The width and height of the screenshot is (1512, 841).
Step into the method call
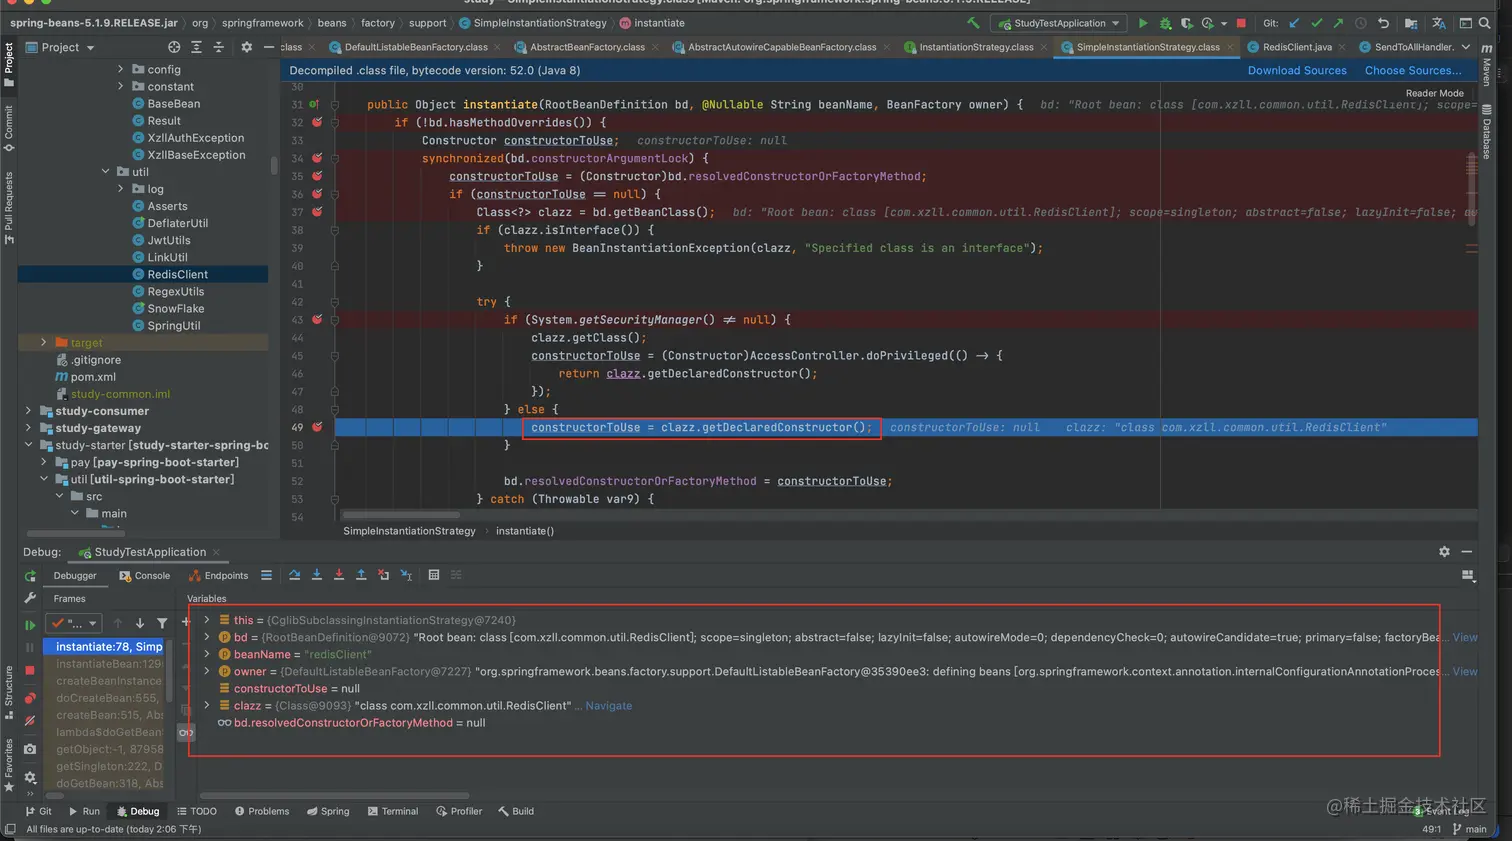click(x=316, y=575)
